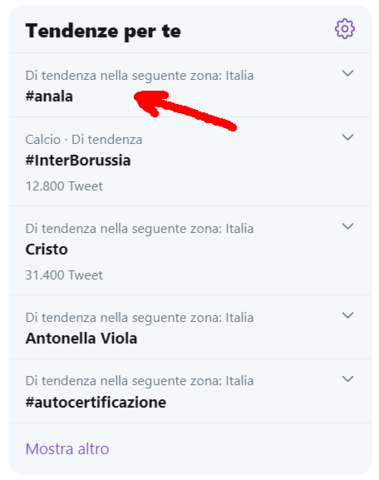Image resolution: width=379 pixels, height=480 pixels.
Task: Expand chevron next to Cristo trend
Action: coord(348,226)
